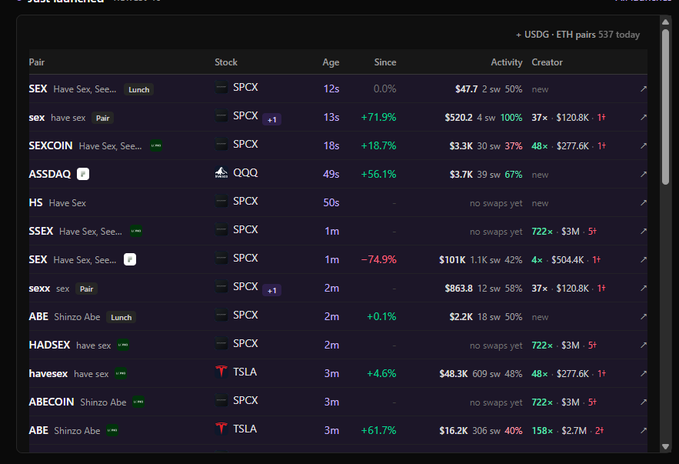Click green badge next to havesex
This screenshot has height=464, width=679.
(x=120, y=374)
